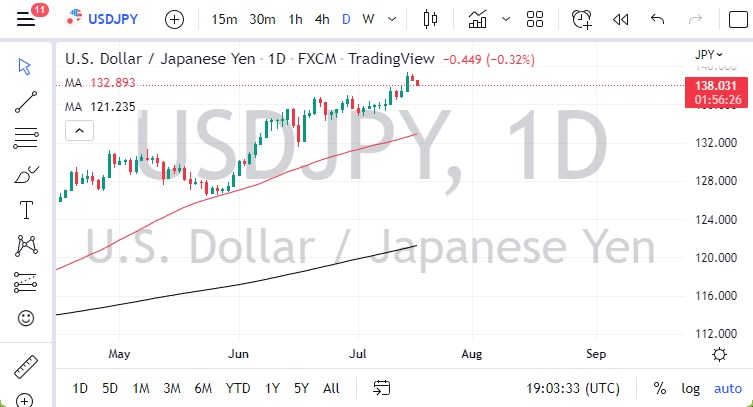This screenshot has height=407, width=753.
Task: Toggle percent scale mode
Action: 660,388
